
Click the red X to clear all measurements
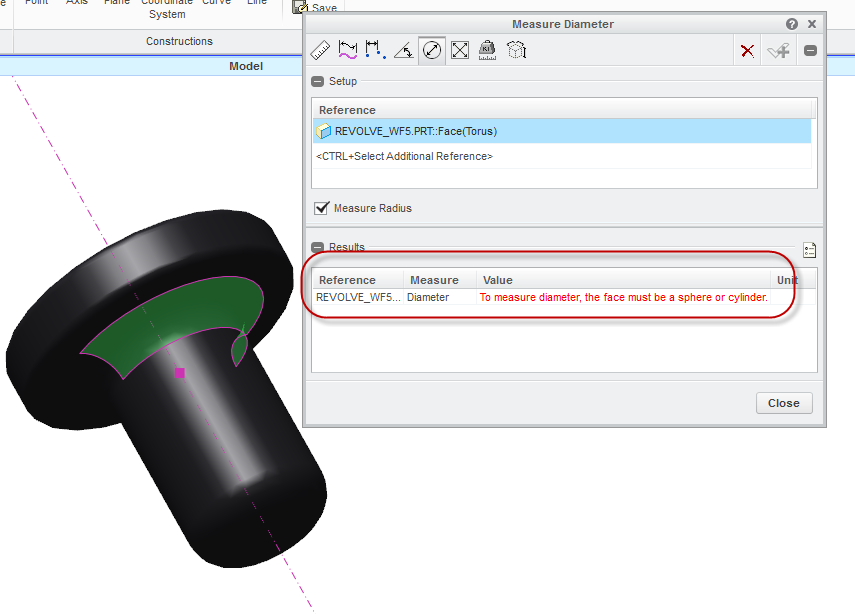tap(747, 49)
